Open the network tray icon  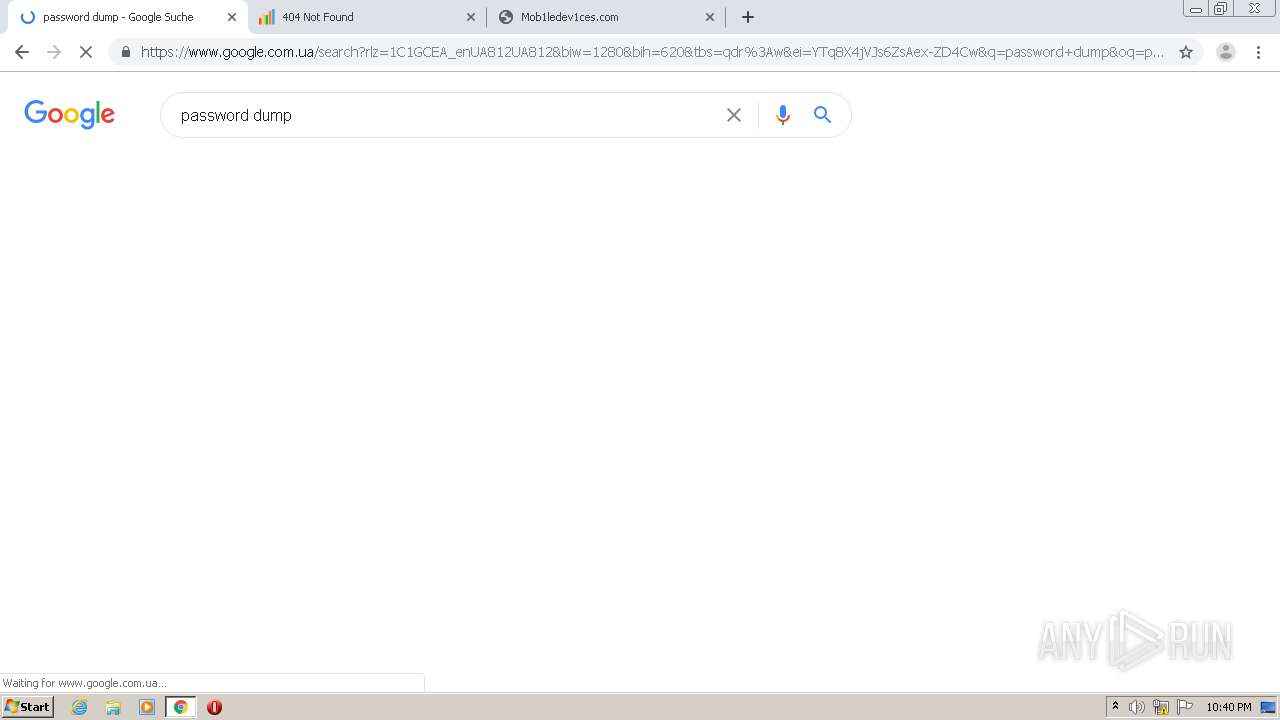point(1161,707)
